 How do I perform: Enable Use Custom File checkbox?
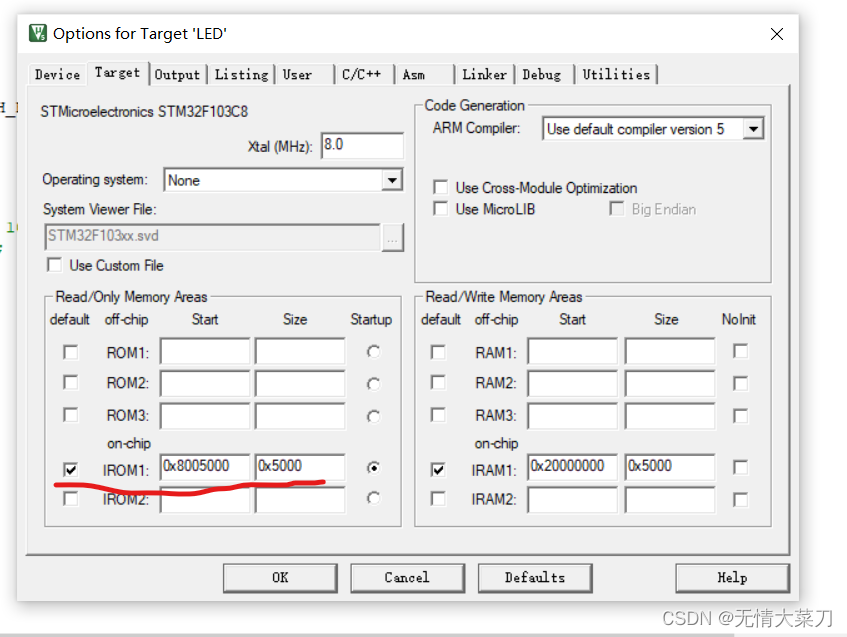[x=55, y=265]
